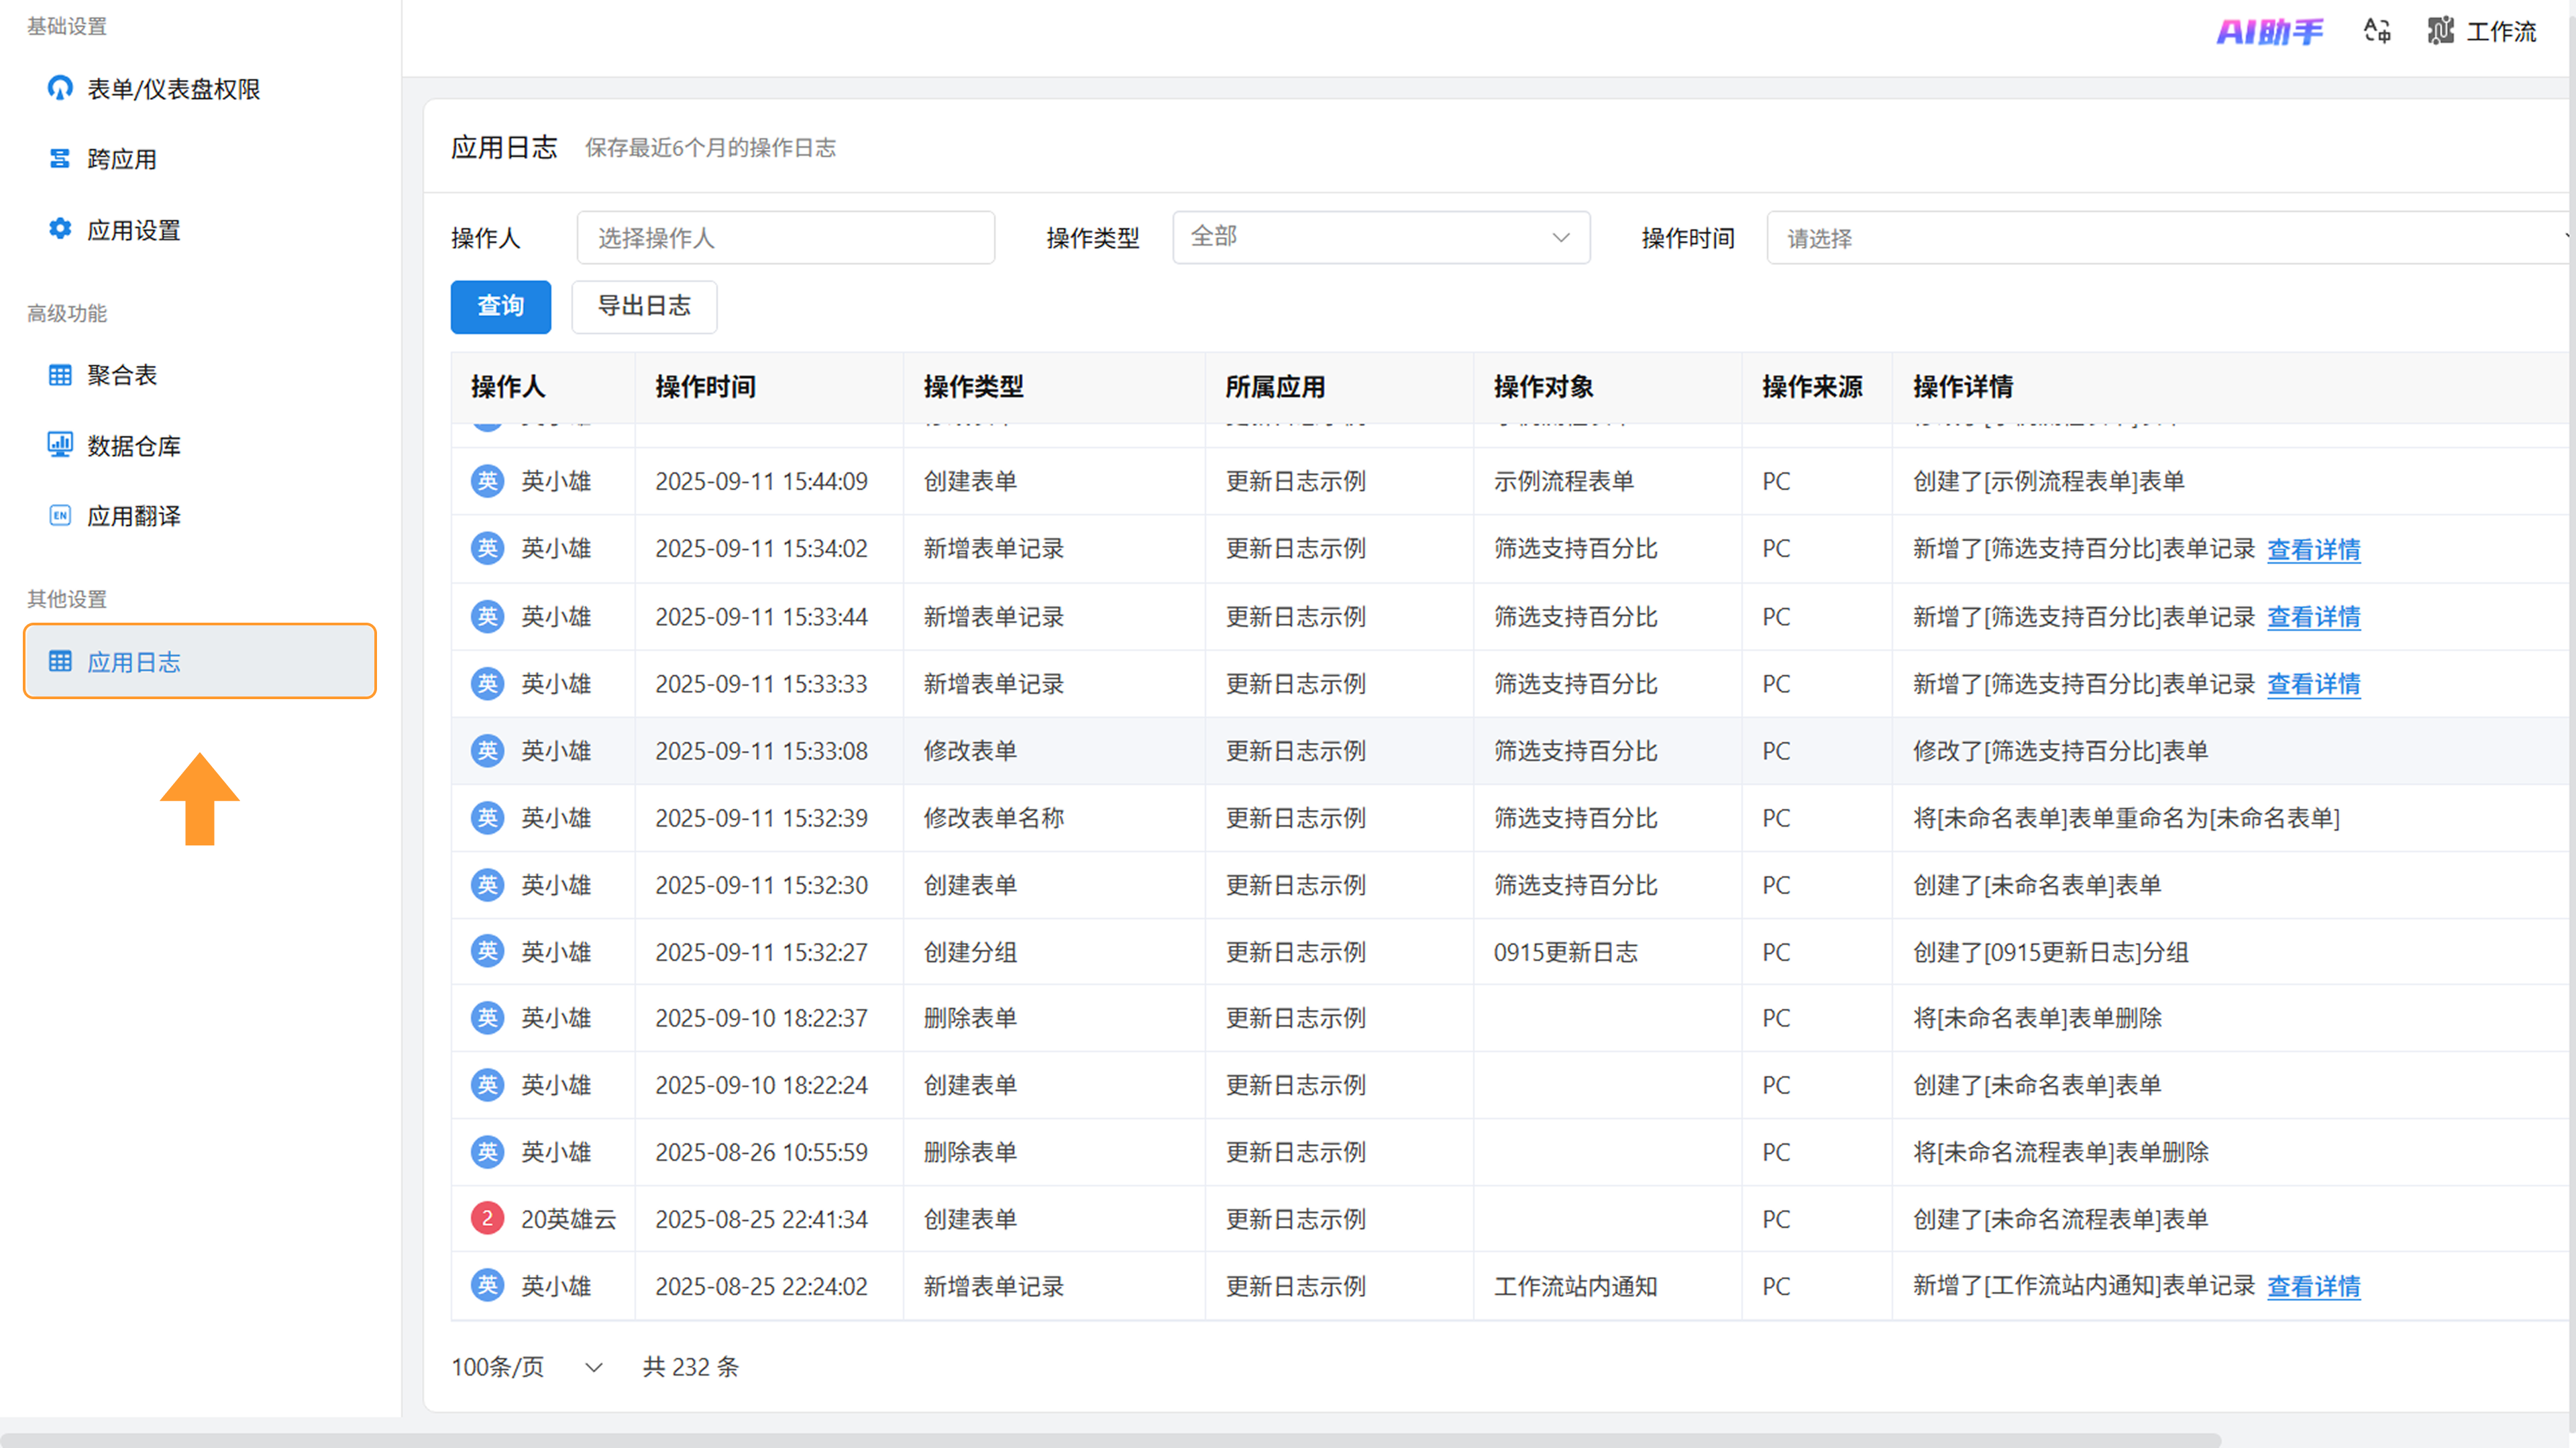This screenshot has height=1448, width=2576.
Task: Select the 聚合表 table icon
Action: point(60,375)
